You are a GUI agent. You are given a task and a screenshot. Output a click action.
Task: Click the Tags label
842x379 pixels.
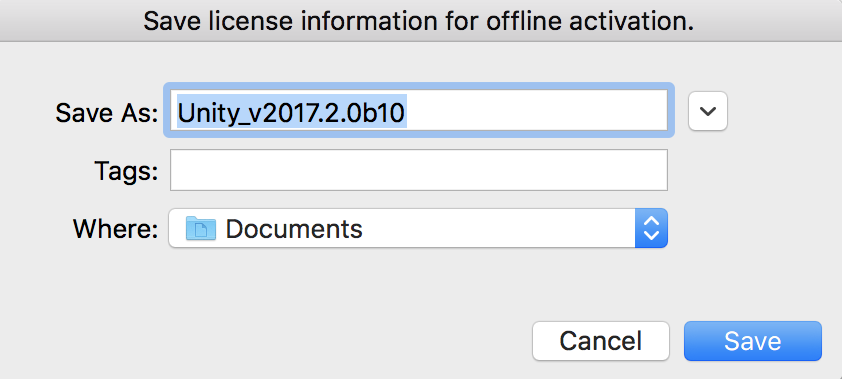click(x=126, y=171)
